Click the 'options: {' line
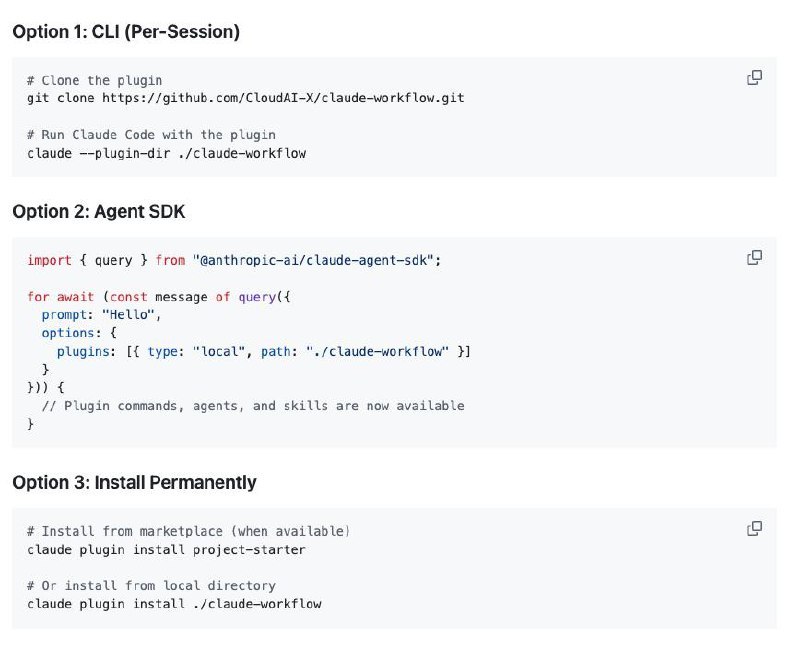Viewport: 800px width, 649px height. 79,333
